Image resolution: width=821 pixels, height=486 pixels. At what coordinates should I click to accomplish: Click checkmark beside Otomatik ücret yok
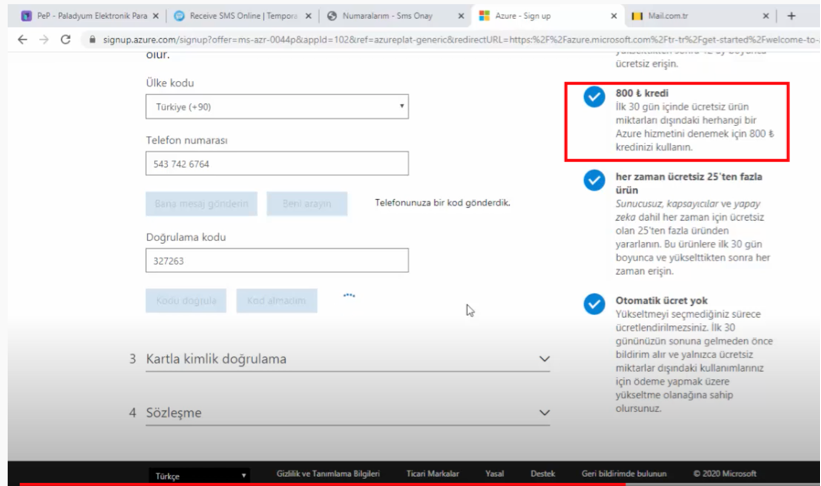(594, 304)
